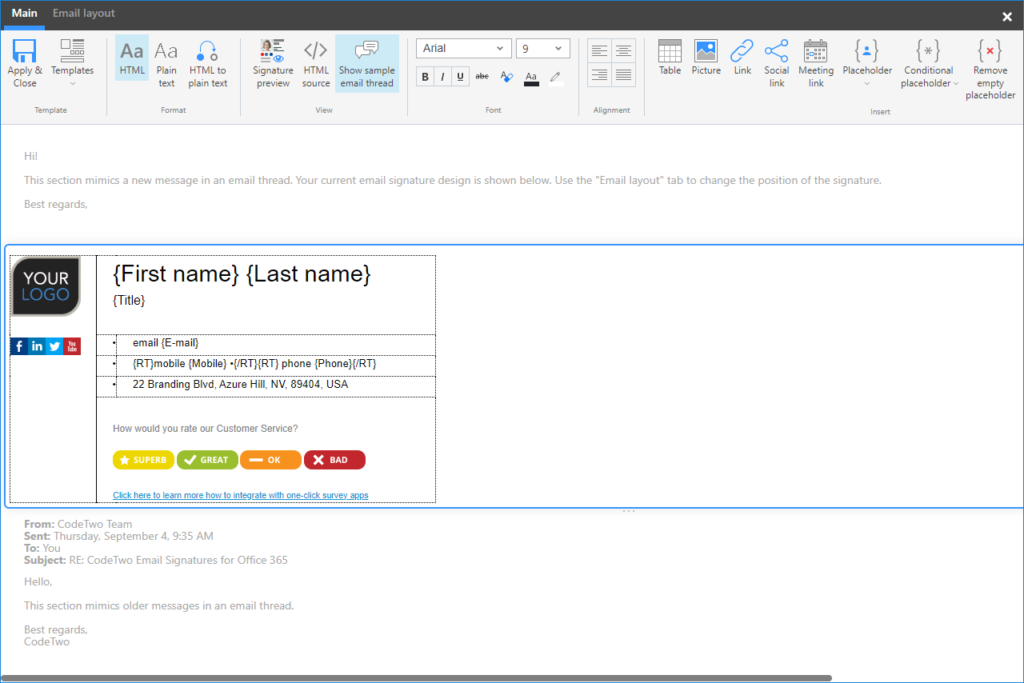
Task: Click Apply & Close
Action: (24, 60)
